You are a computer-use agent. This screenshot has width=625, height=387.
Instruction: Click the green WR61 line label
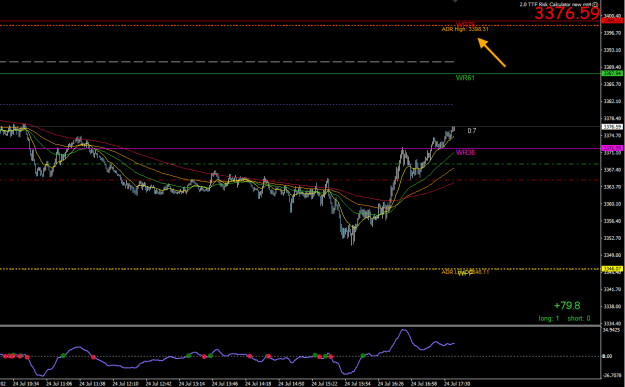tap(465, 78)
